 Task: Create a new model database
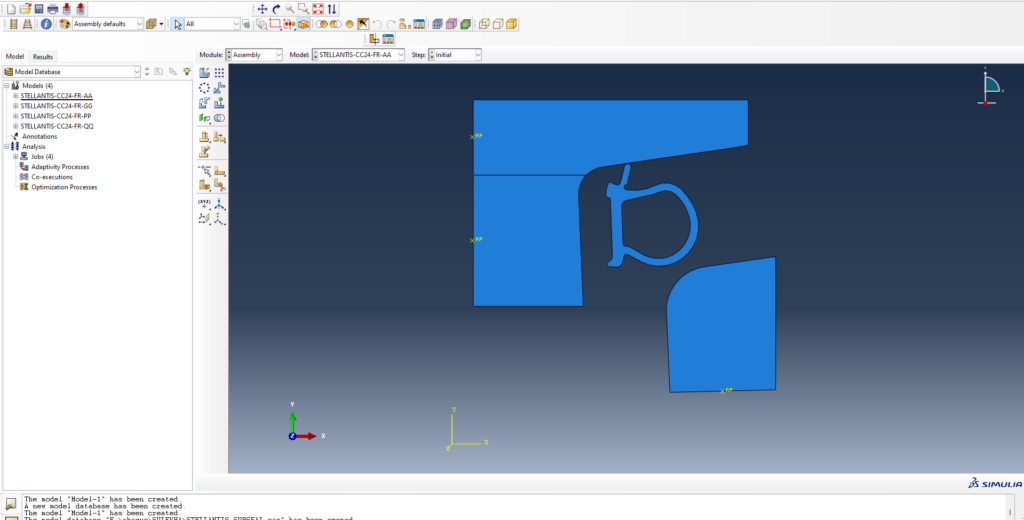coord(11,8)
